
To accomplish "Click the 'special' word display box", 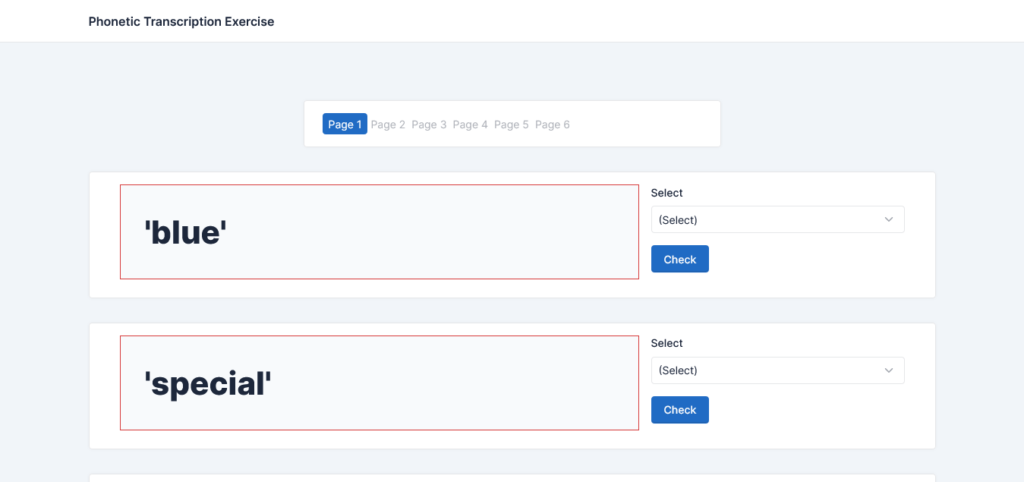I will tap(379, 383).
